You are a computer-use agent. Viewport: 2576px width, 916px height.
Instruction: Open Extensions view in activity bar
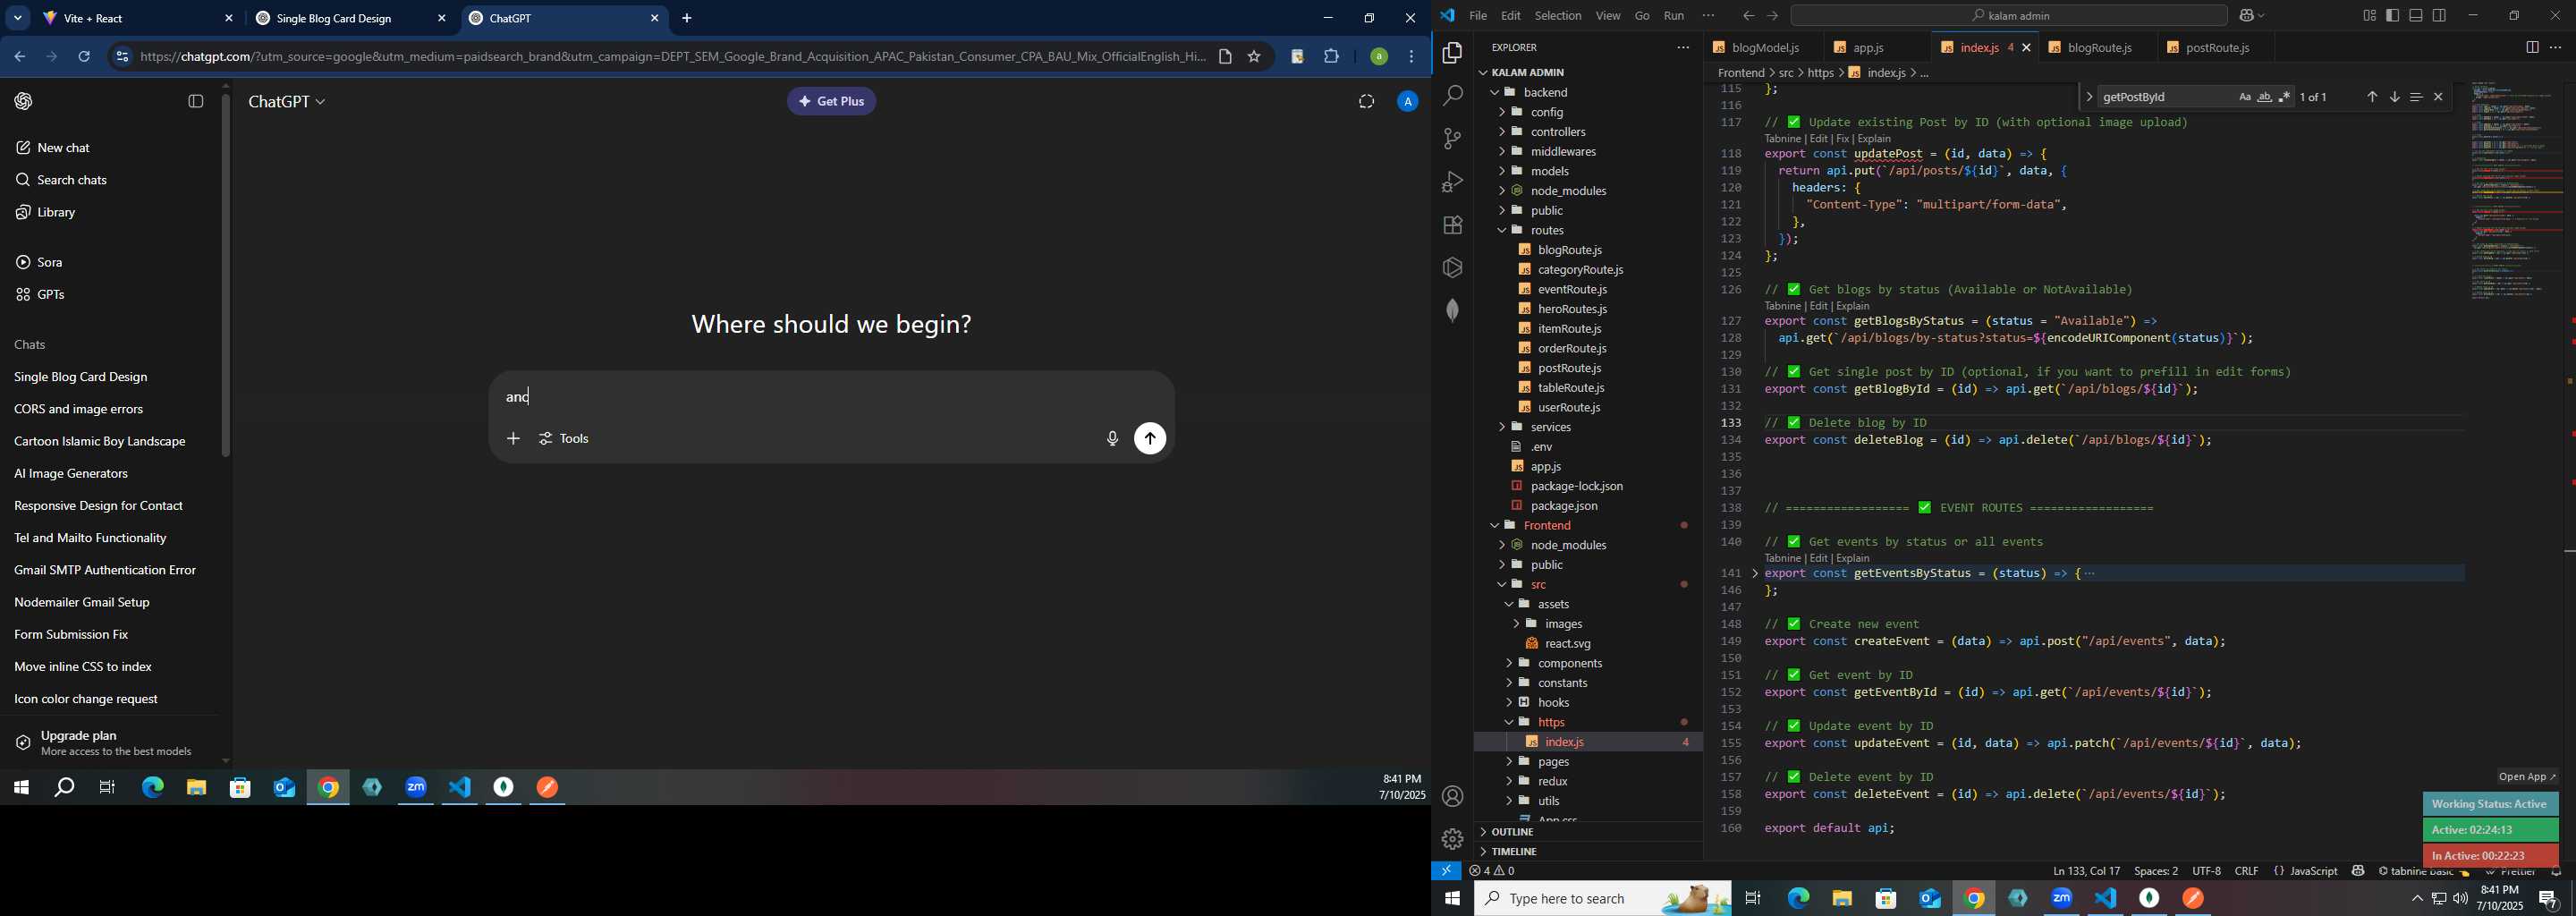(1452, 225)
